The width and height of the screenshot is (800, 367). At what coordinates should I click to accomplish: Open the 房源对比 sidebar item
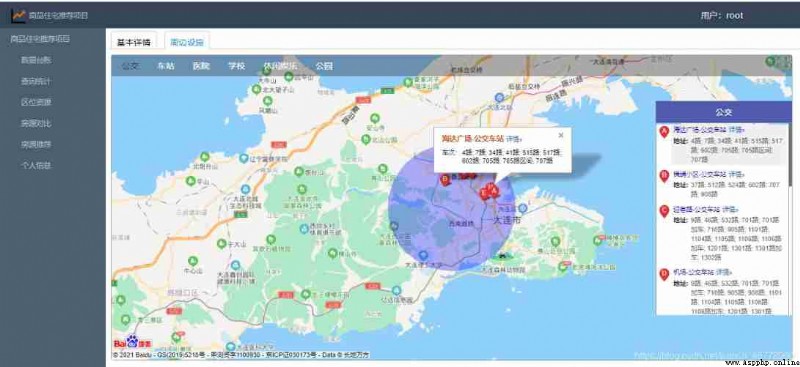[36, 123]
